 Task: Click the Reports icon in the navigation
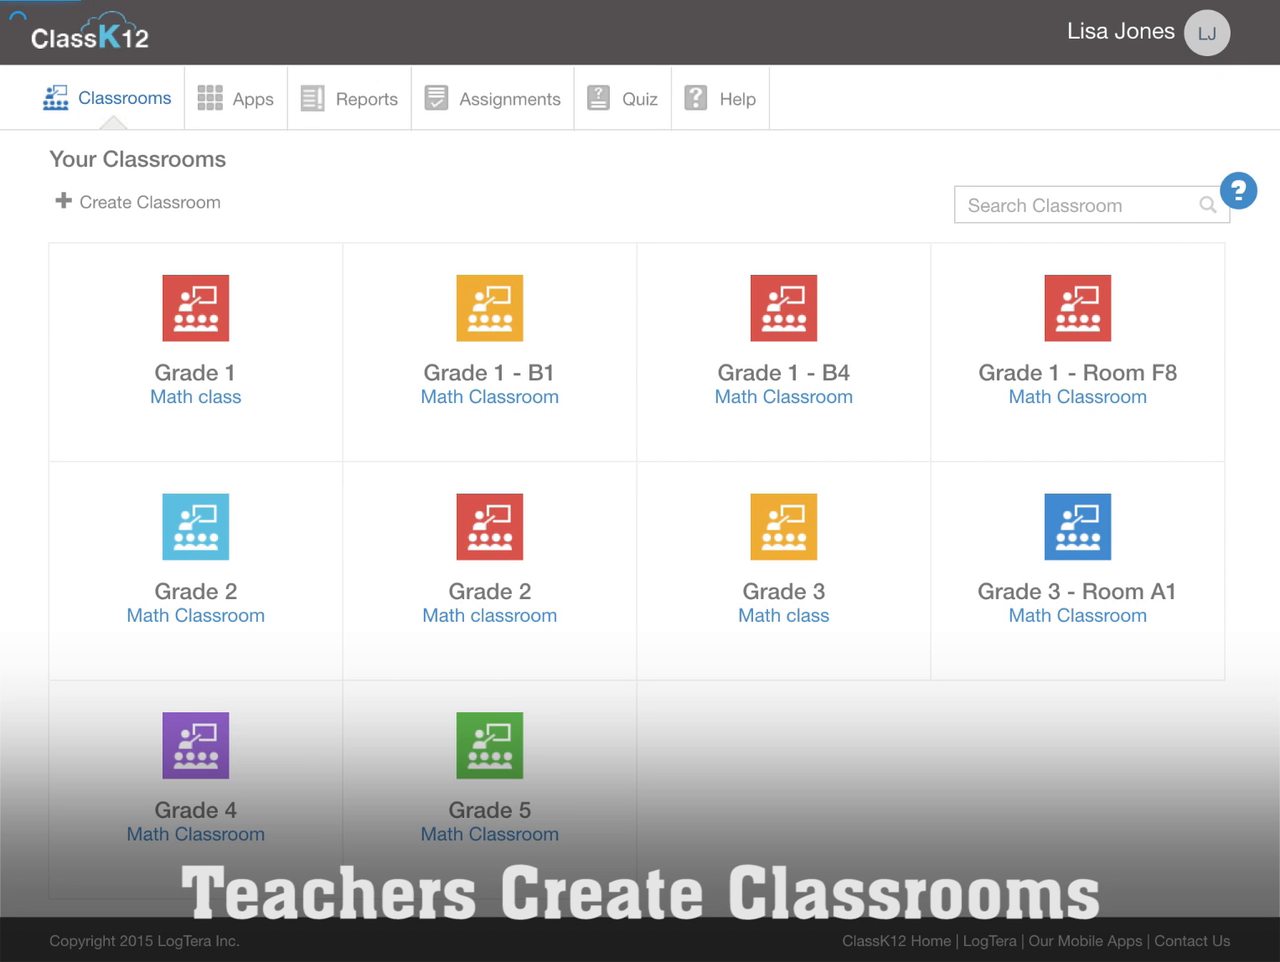311,98
